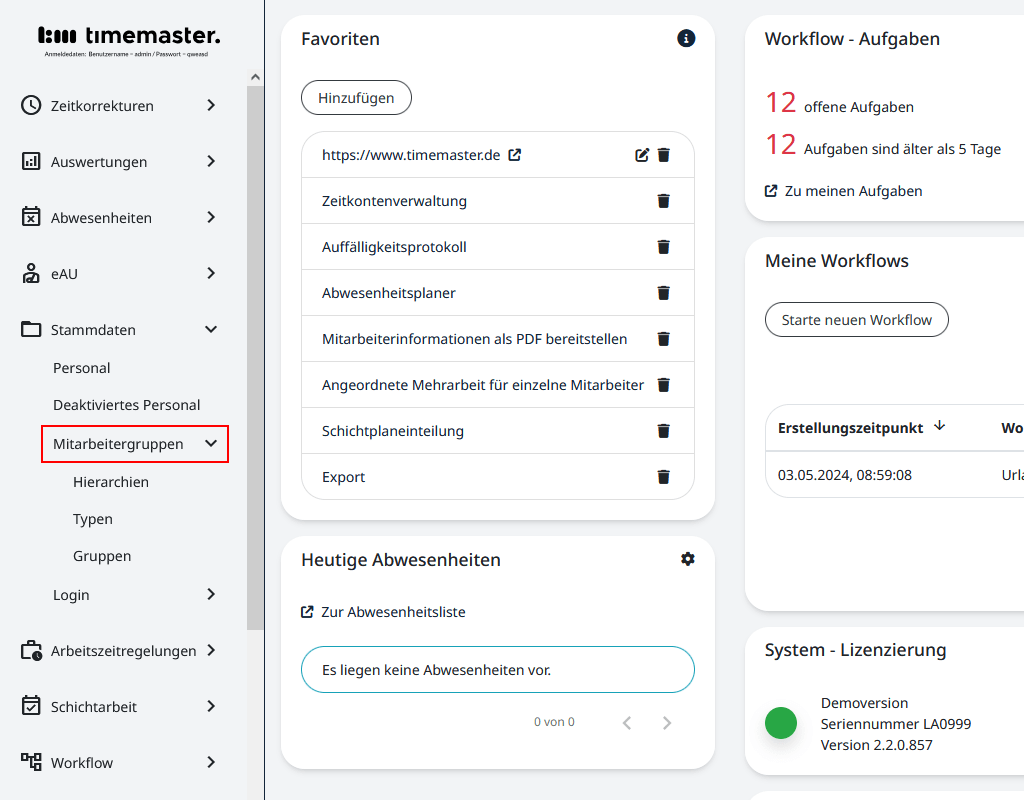Click the Auswertungen chart icon
The width and height of the screenshot is (1024, 800).
[29, 161]
